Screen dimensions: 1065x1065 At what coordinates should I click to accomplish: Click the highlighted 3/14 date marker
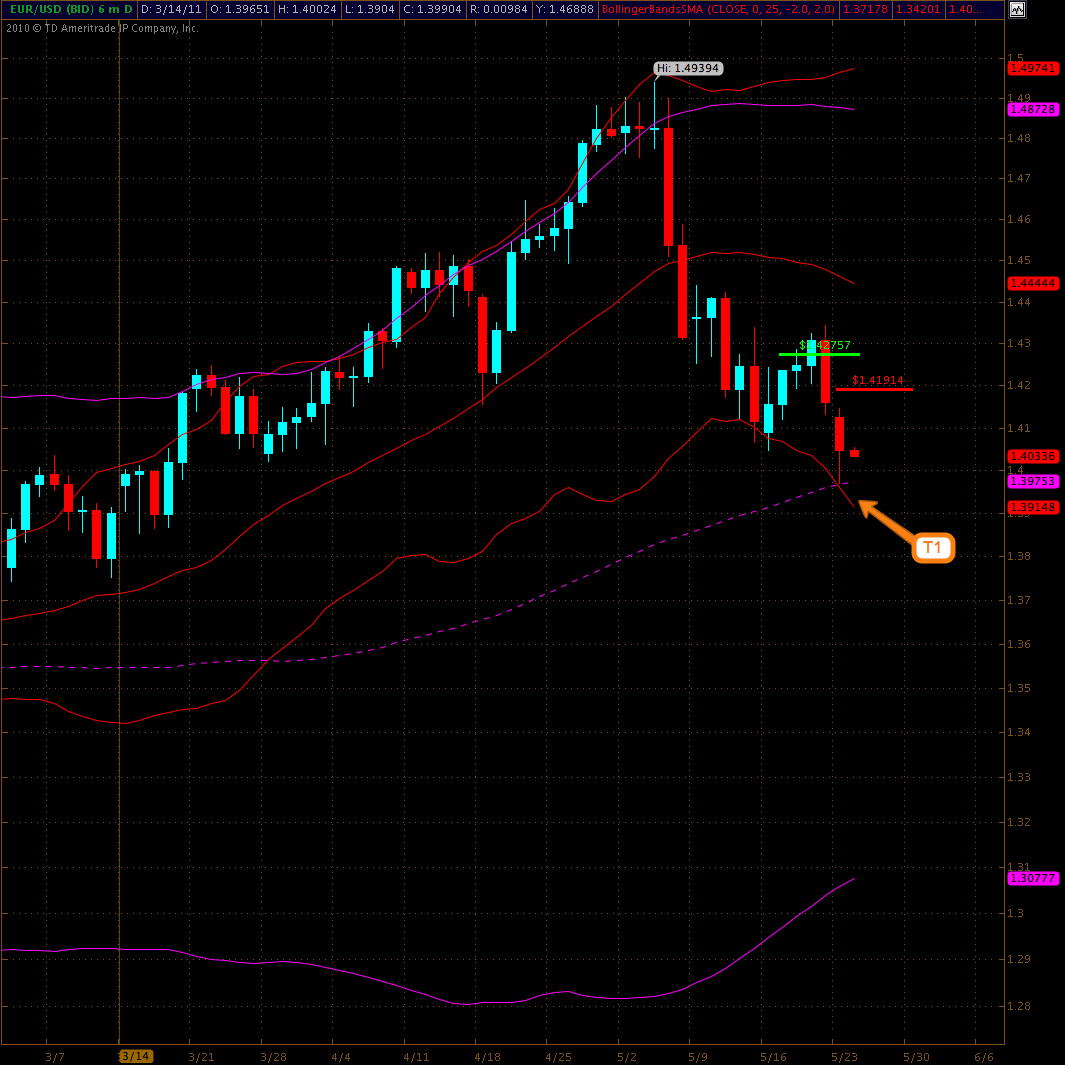point(135,1056)
